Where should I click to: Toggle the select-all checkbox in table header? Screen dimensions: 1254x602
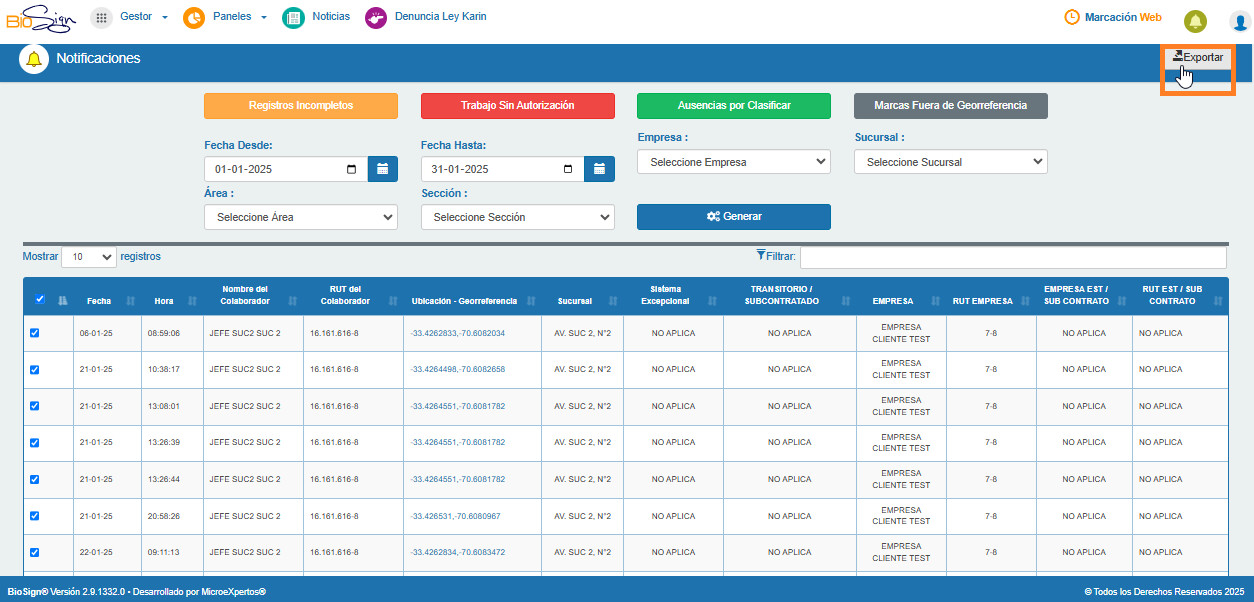tap(40, 298)
